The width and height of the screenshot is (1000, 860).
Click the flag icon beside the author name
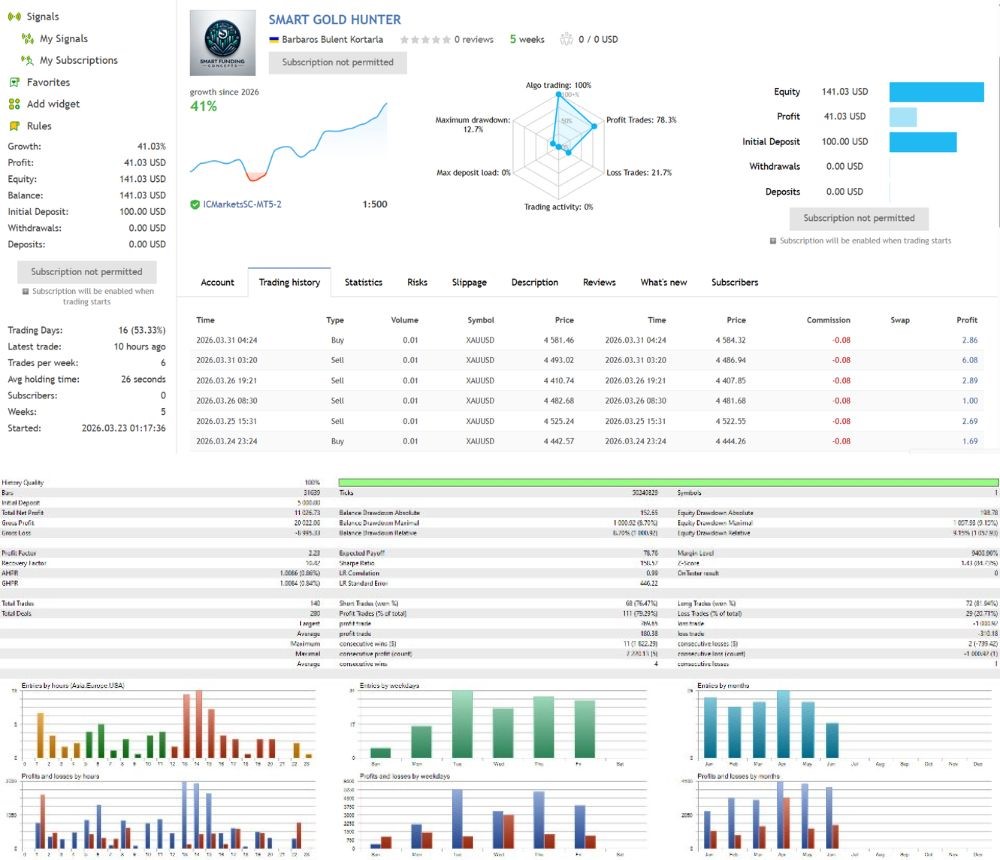[x=274, y=40]
